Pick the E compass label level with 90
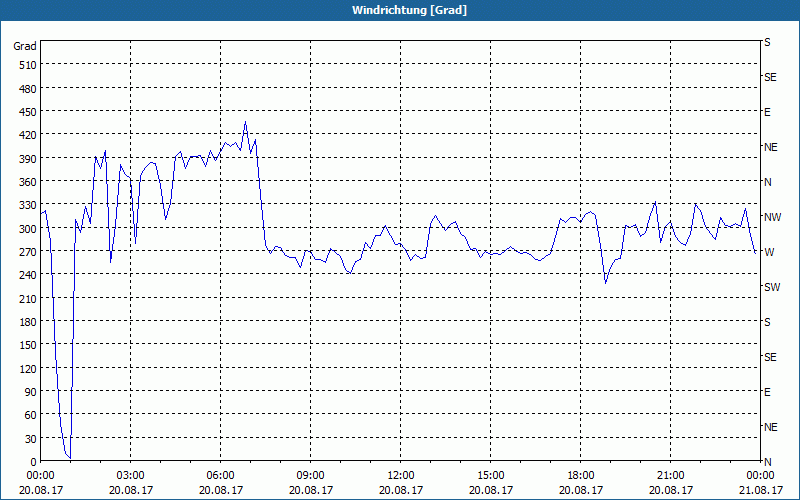800x500 pixels. (767, 392)
